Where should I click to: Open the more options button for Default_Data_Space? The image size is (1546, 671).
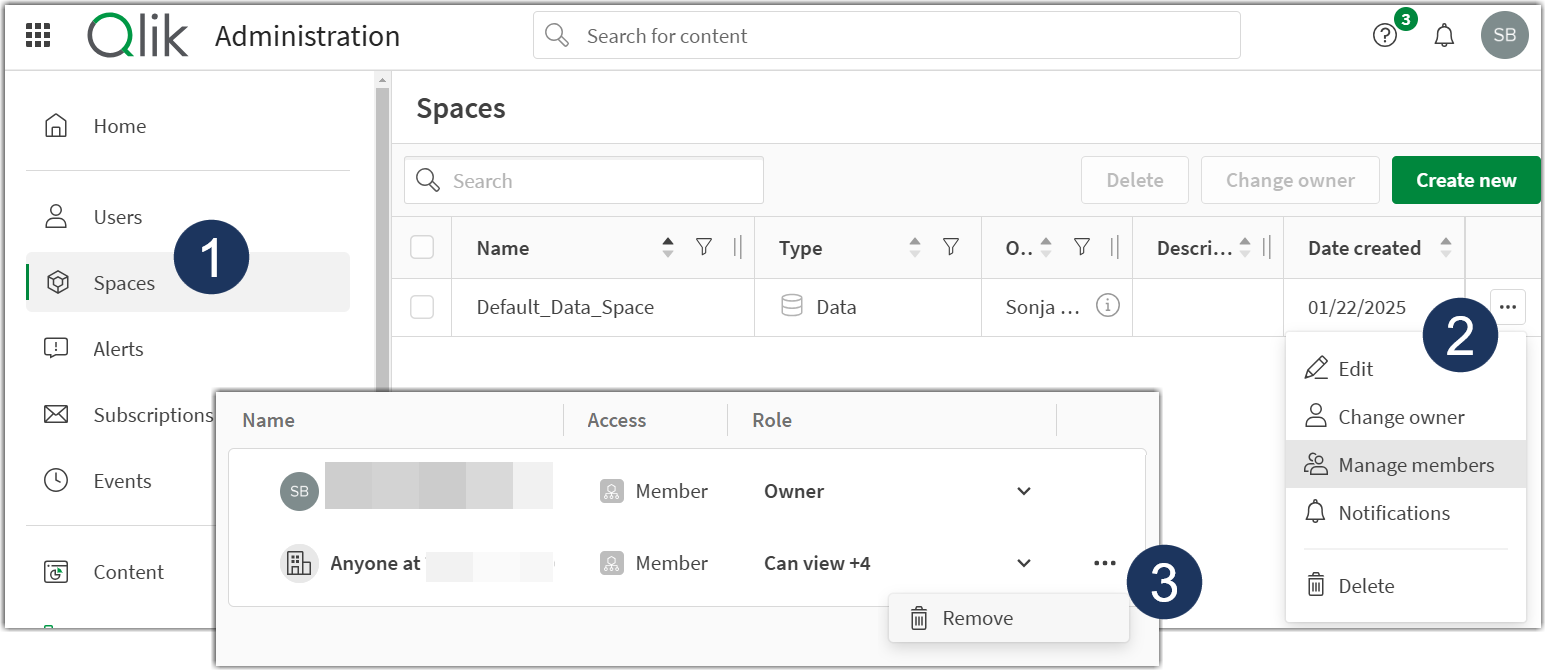coord(1509,307)
